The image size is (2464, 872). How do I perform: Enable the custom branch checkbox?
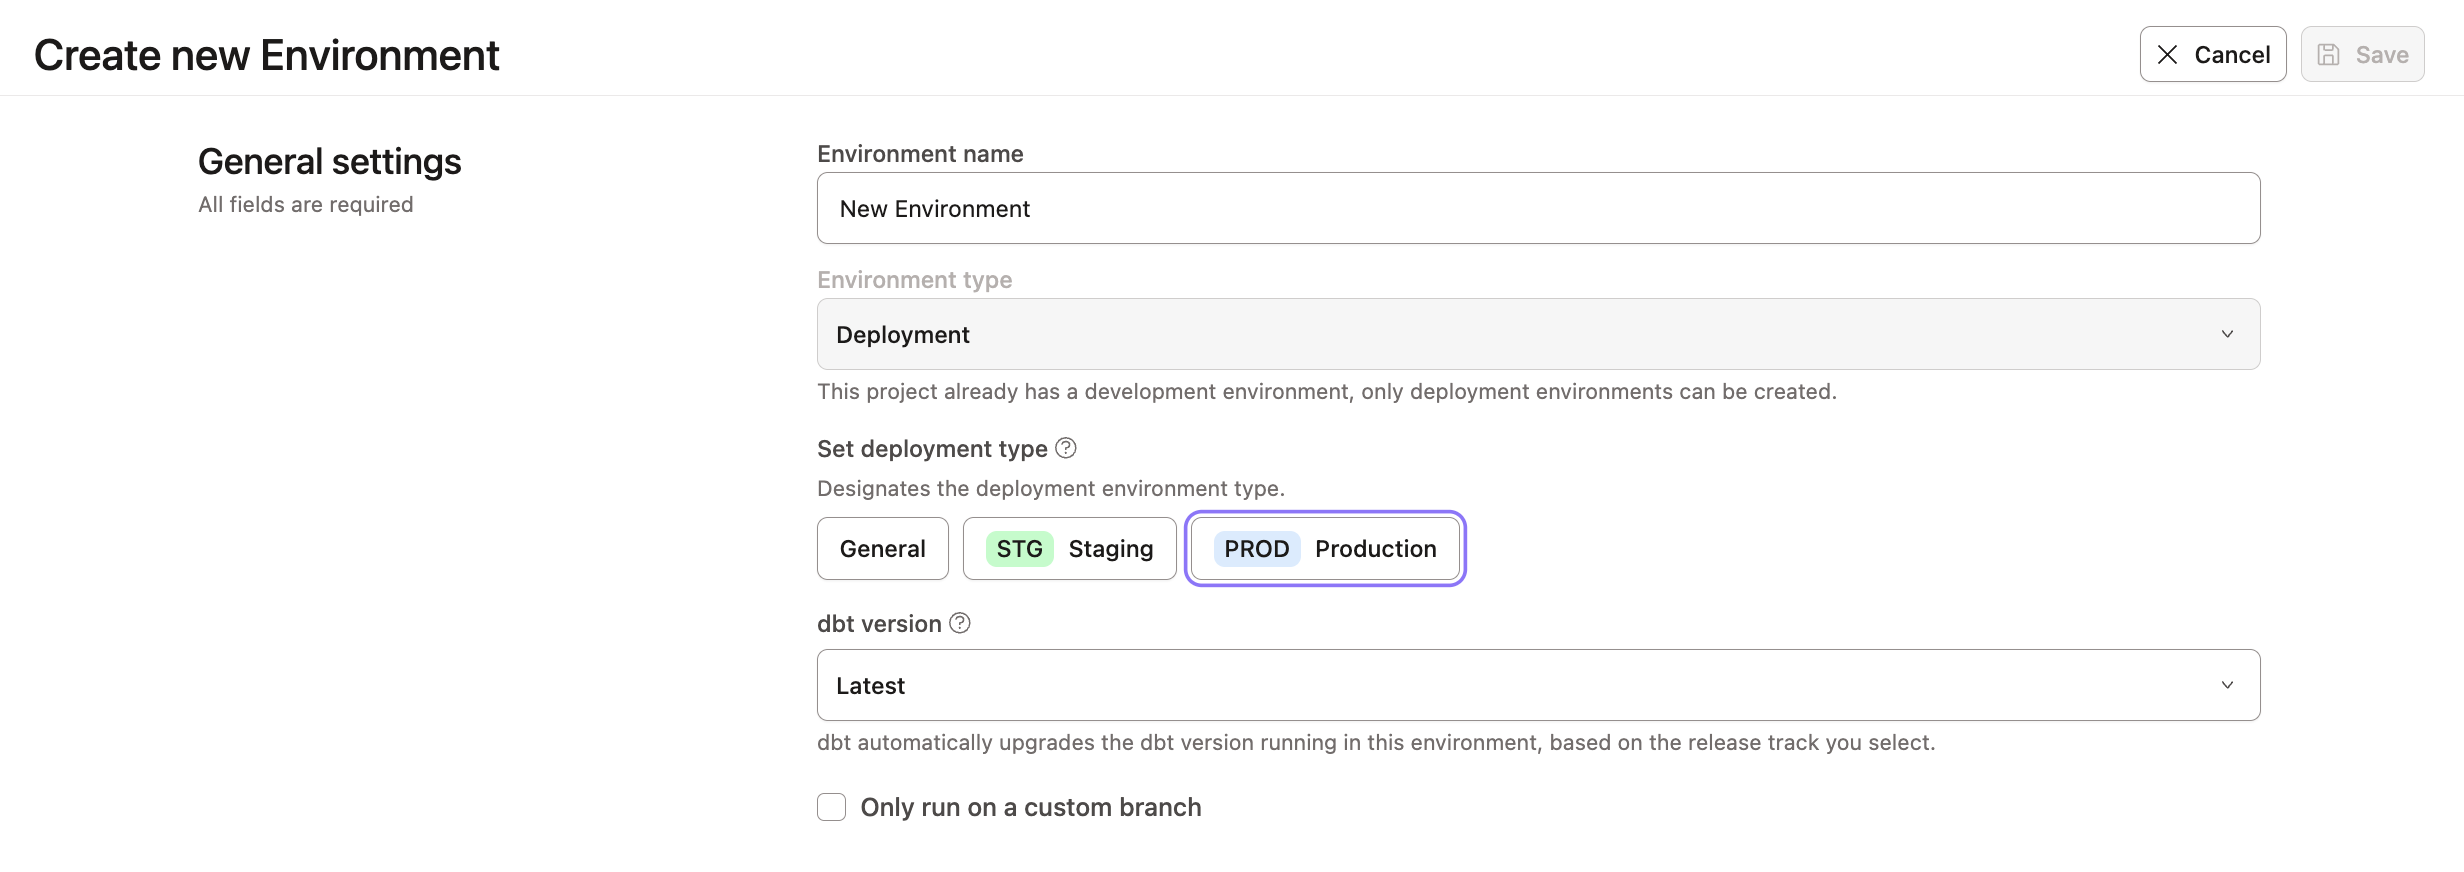click(831, 807)
